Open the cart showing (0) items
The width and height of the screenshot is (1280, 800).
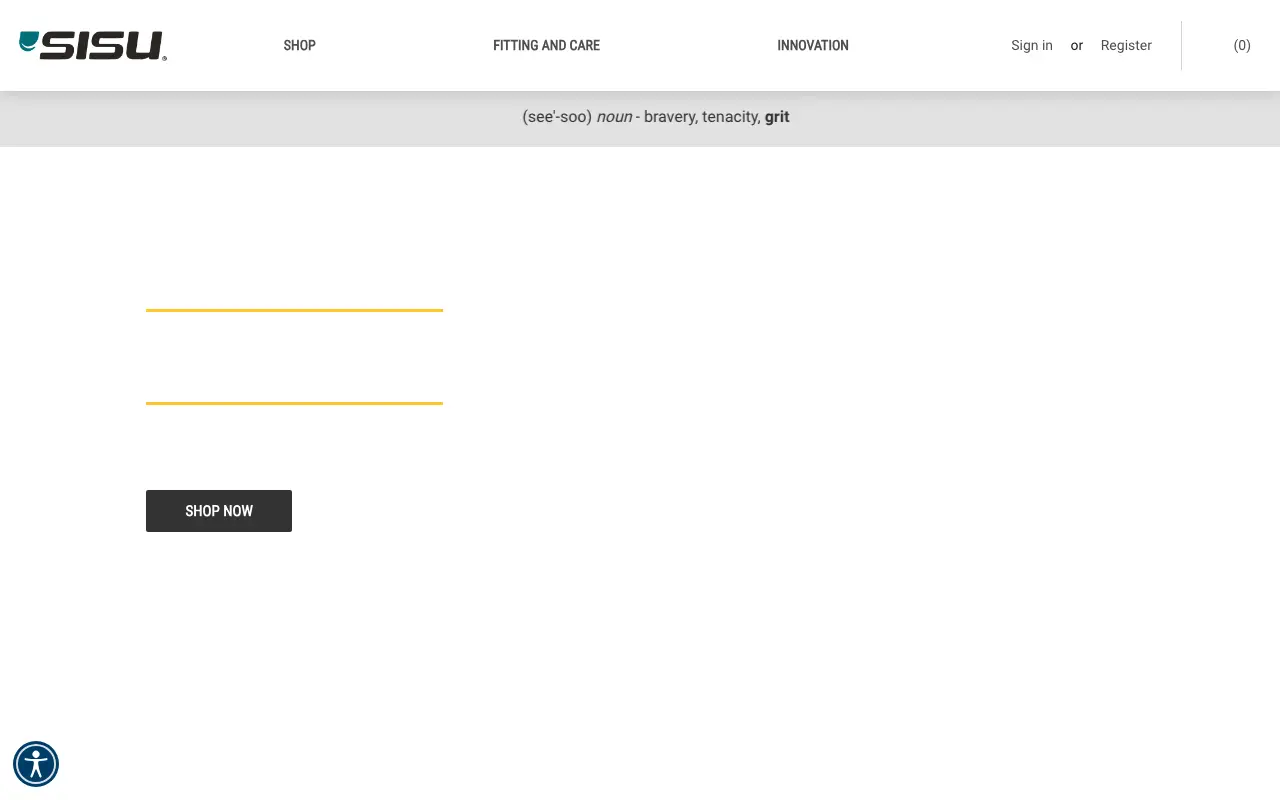[1241, 45]
